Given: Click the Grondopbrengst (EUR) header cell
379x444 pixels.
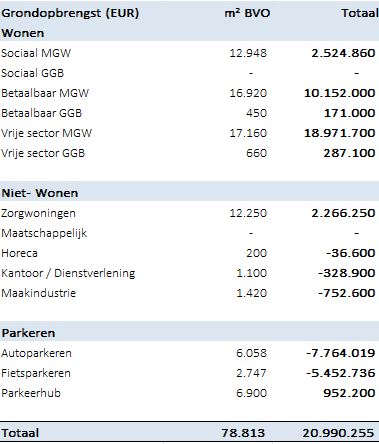Looking at the screenshot, I should 70,14.
